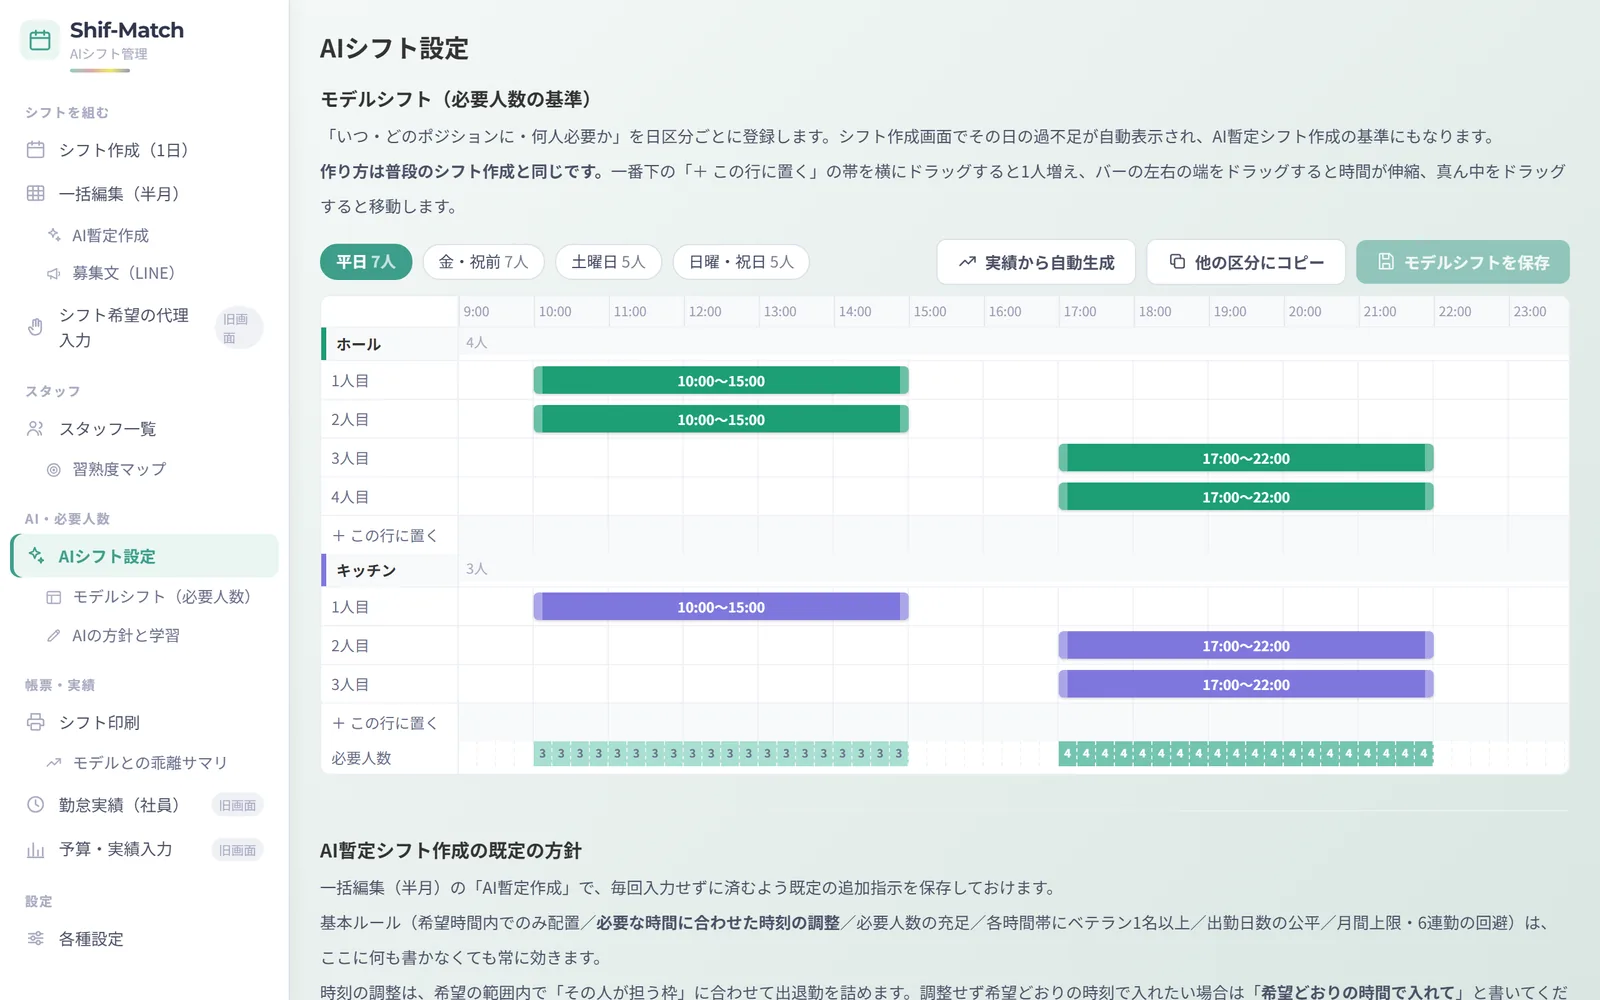Click the printer icon beside シフト印刷
This screenshot has width=1600, height=1000.
coord(36,722)
